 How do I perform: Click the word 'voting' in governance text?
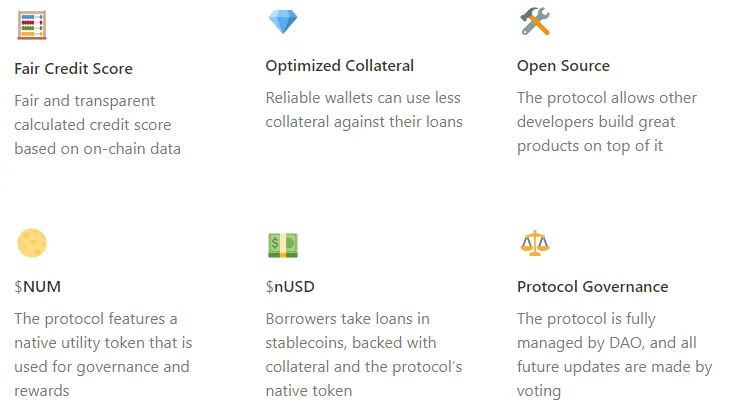[x=539, y=391]
